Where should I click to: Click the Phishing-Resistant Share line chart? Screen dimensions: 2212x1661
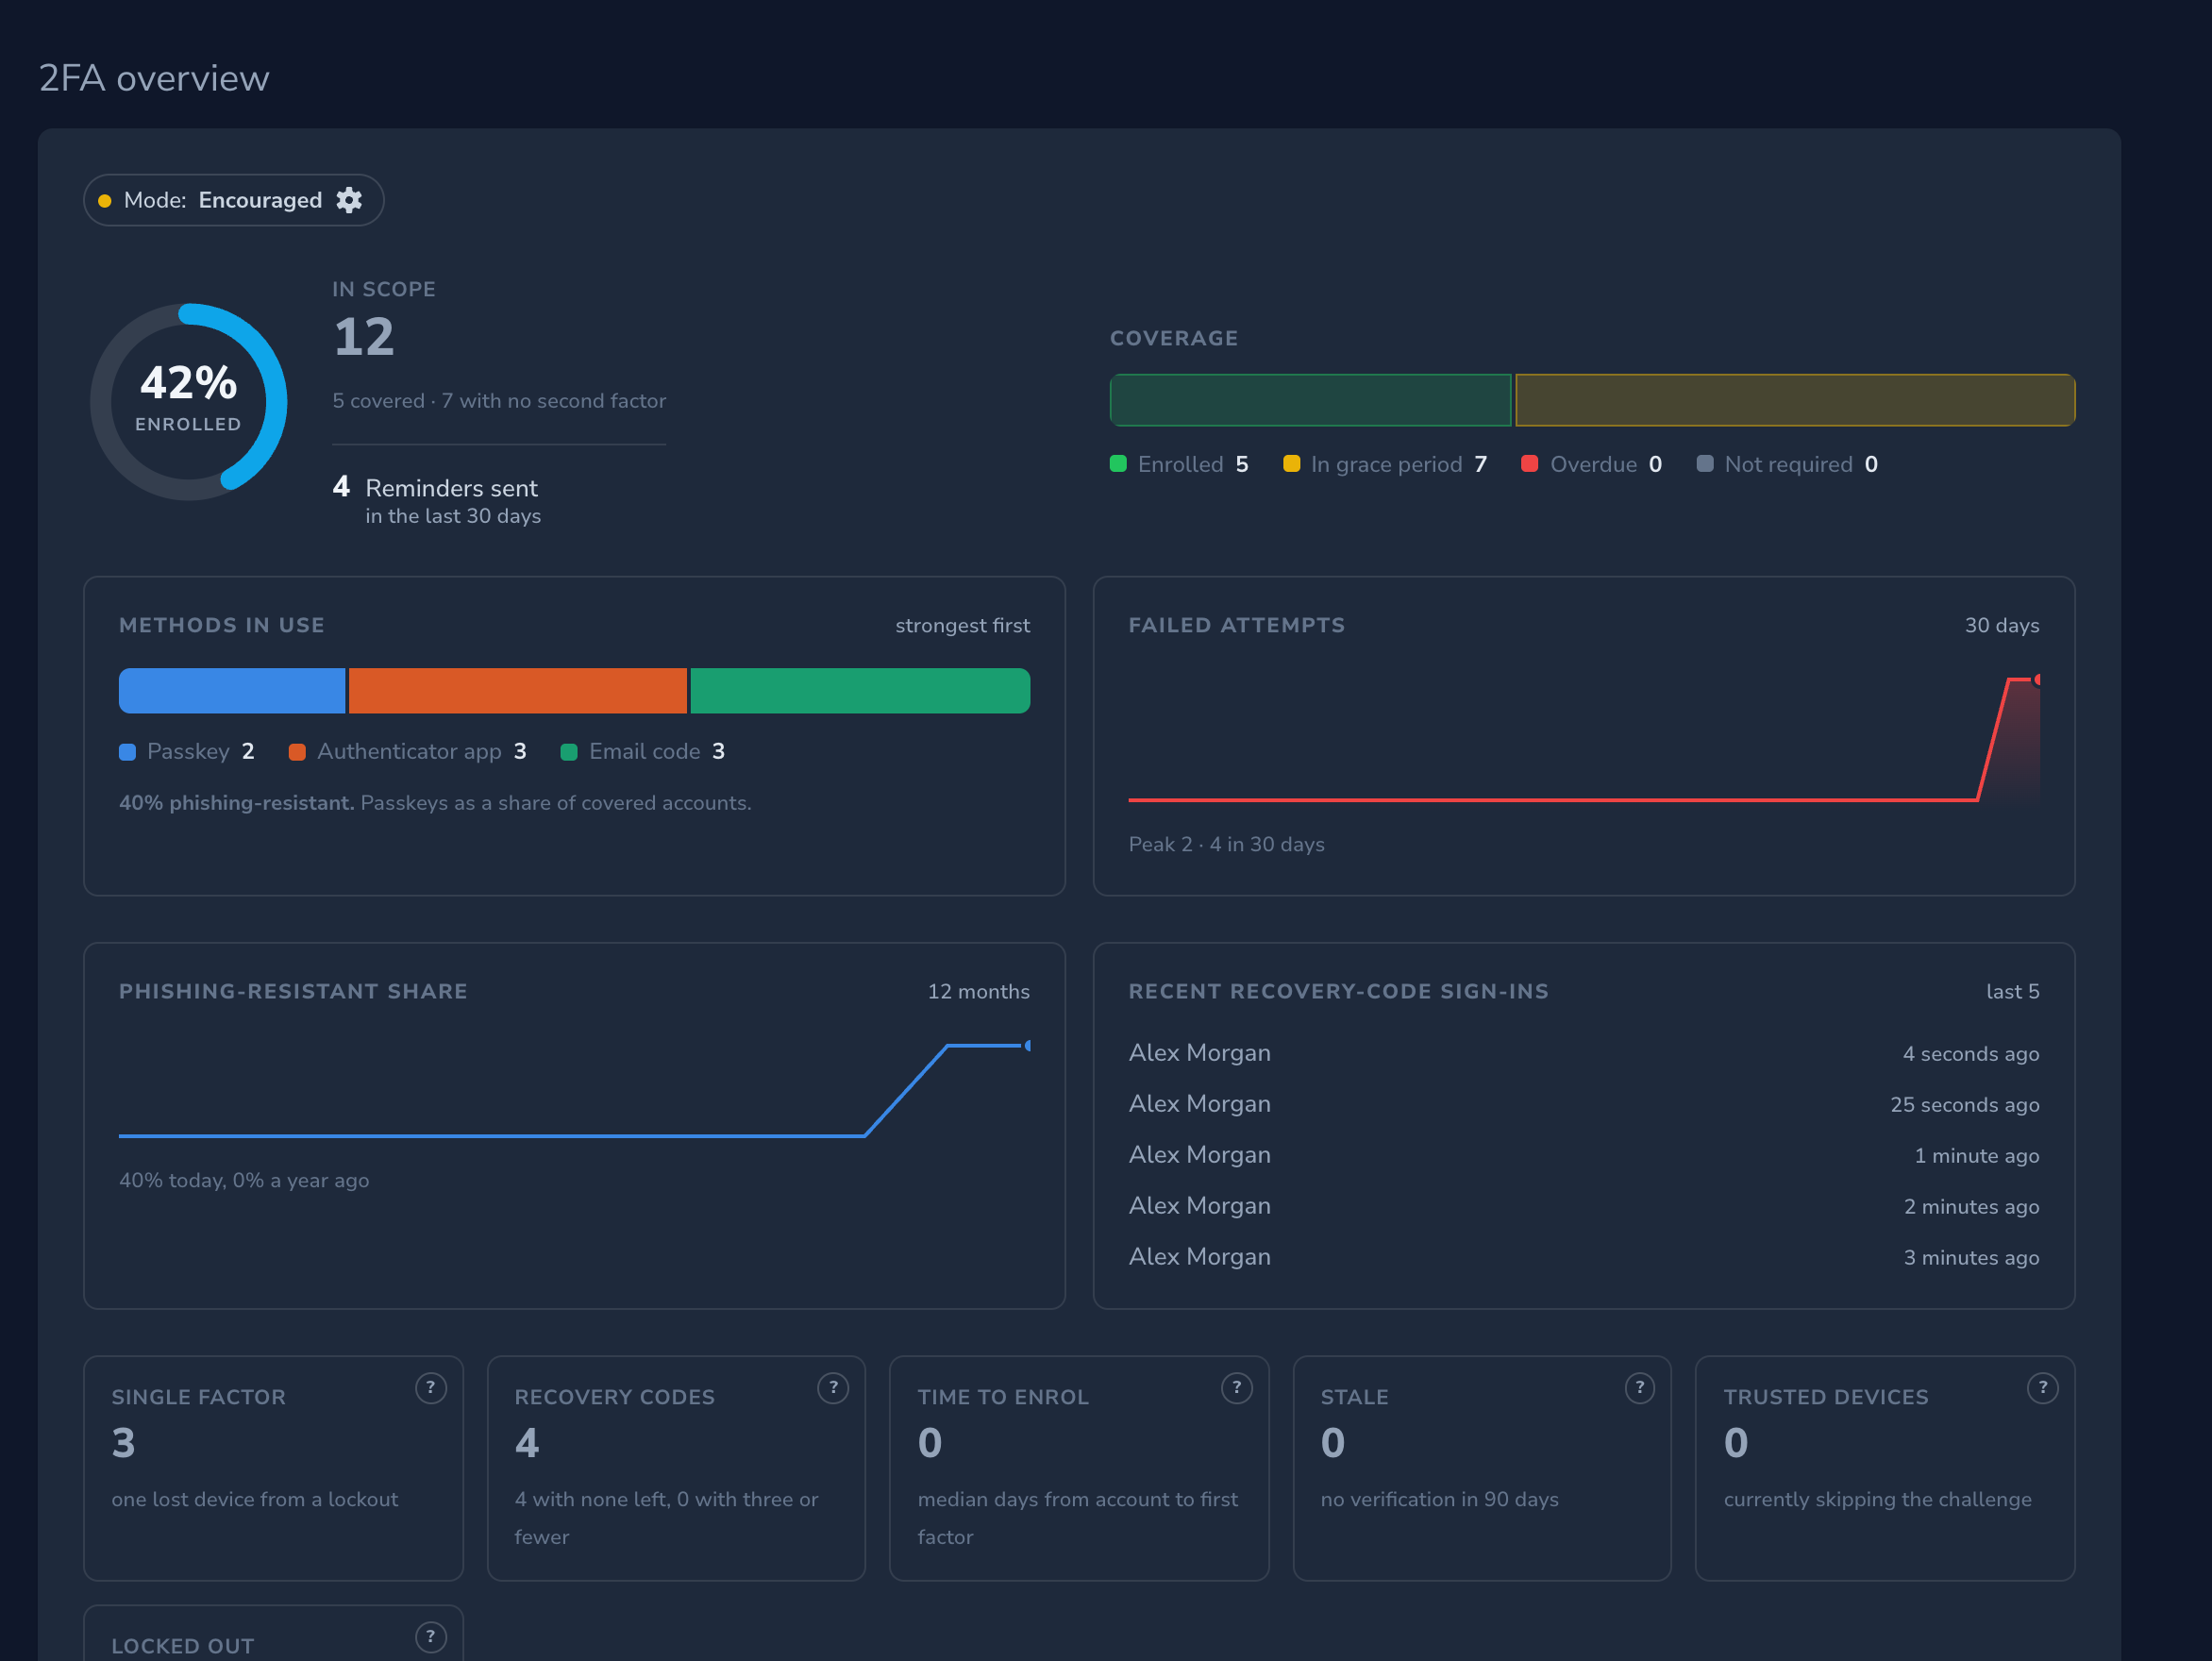click(575, 1090)
